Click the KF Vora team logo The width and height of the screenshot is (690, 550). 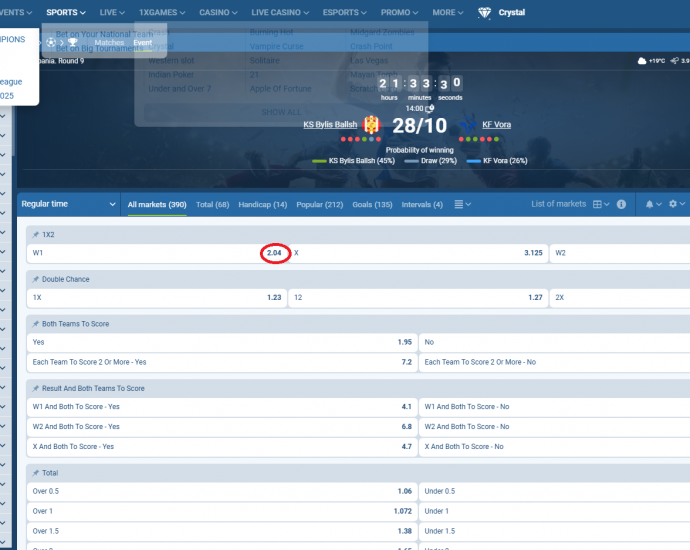click(468, 125)
